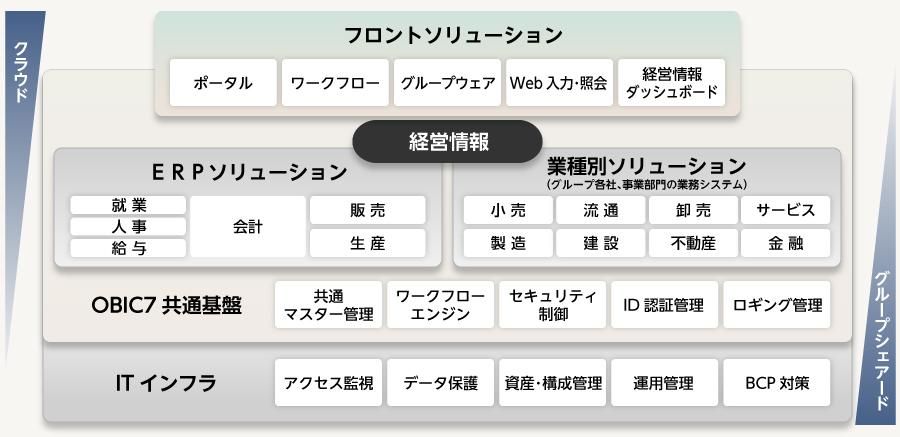Open the Web入力・照会 box
This screenshot has width=900, height=437.
tap(559, 83)
